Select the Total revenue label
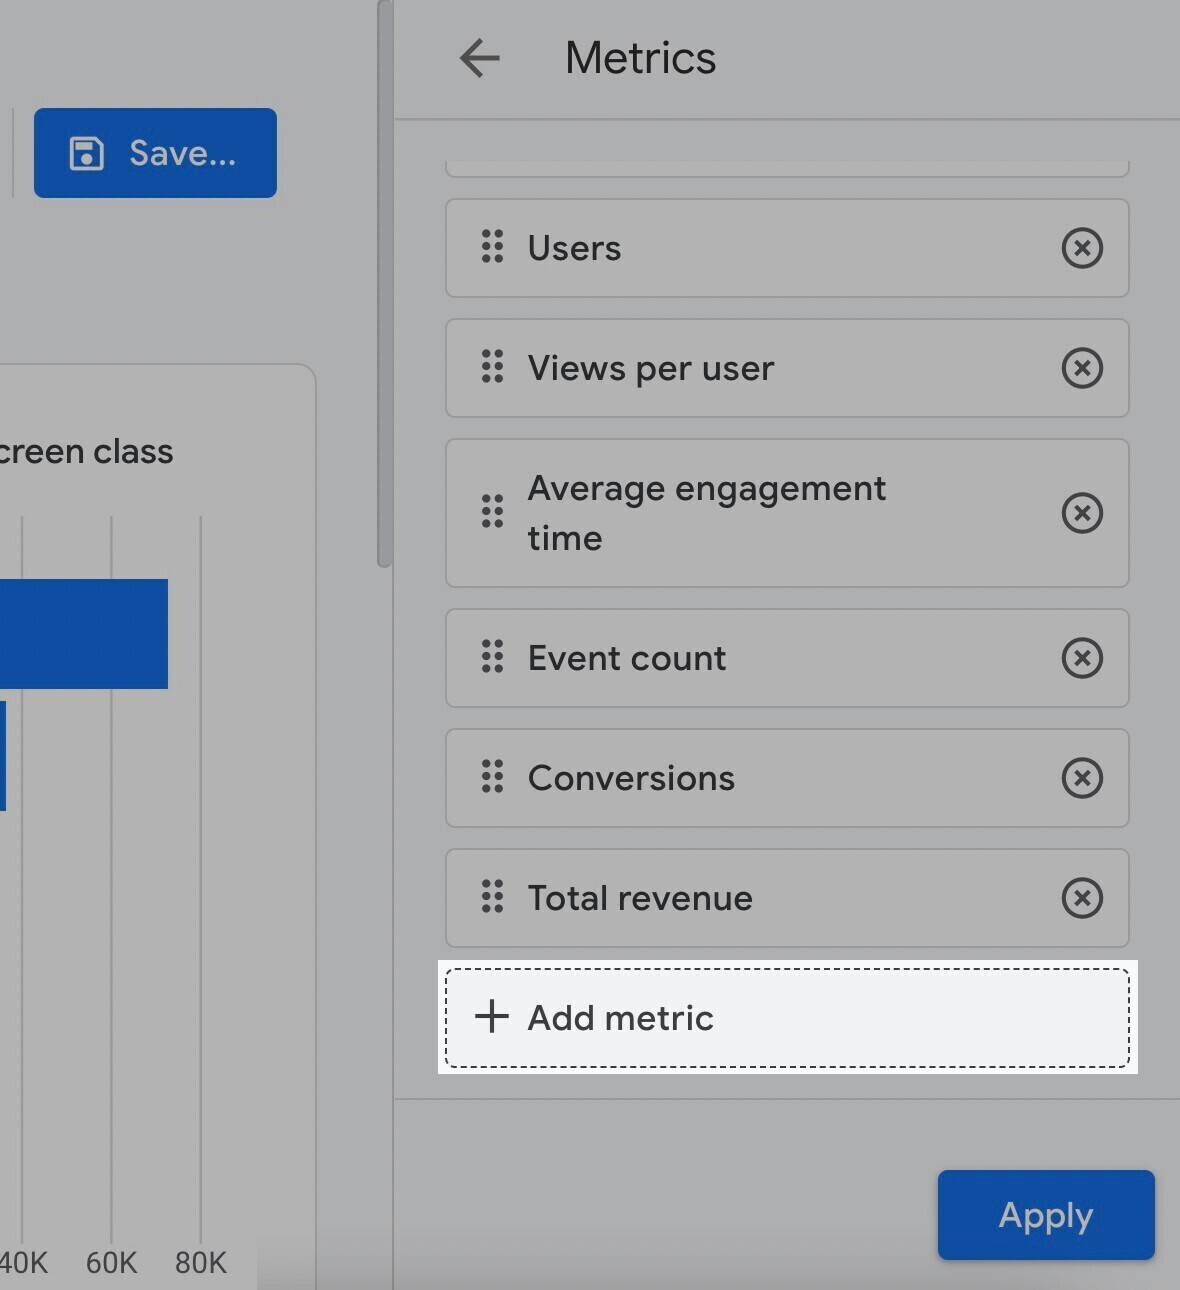1180x1290 pixels. [x=640, y=898]
